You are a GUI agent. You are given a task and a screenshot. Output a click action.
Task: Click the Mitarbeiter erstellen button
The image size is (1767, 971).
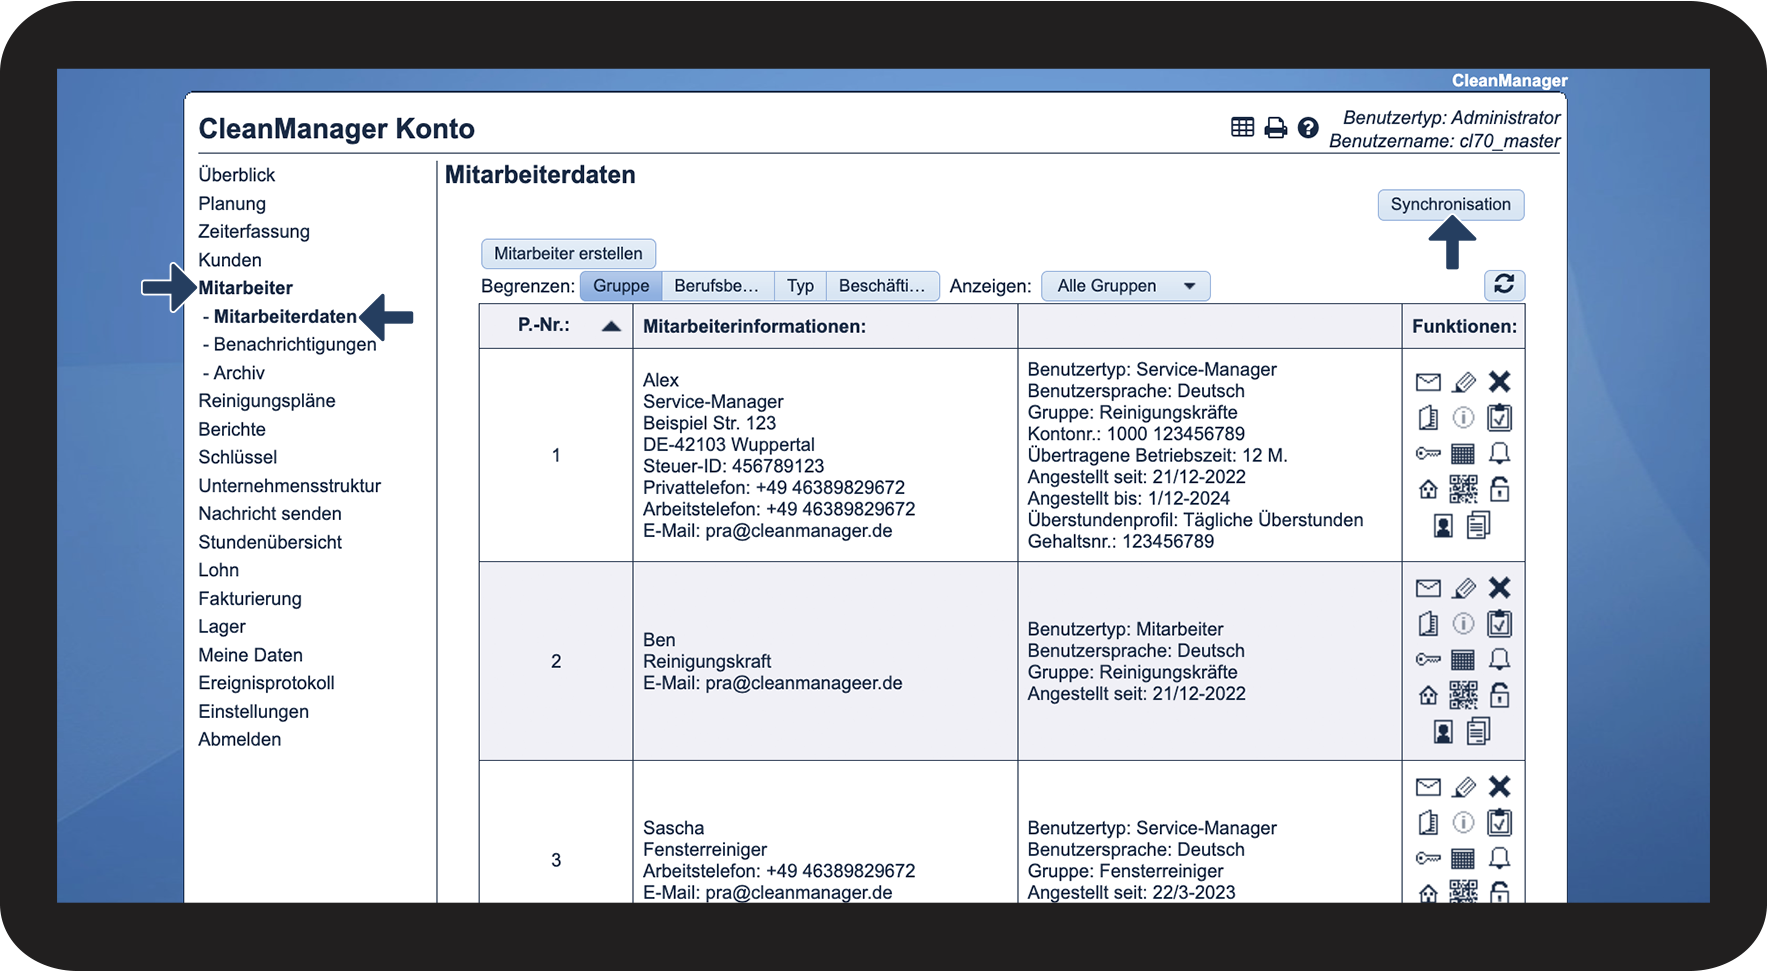(x=568, y=254)
